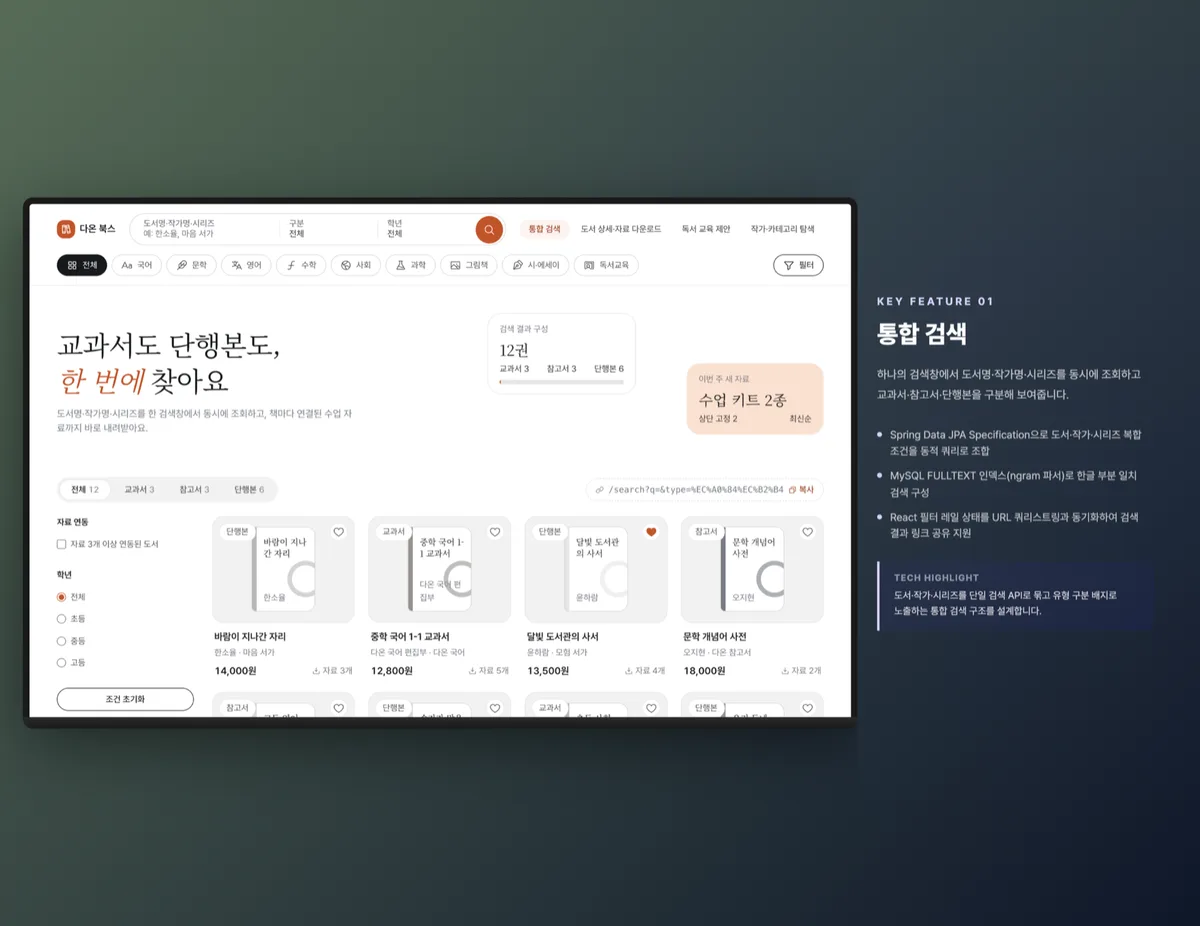This screenshot has width=1200, height=926.
Task: Open the 통합 검색 nav item
Action: click(545, 229)
